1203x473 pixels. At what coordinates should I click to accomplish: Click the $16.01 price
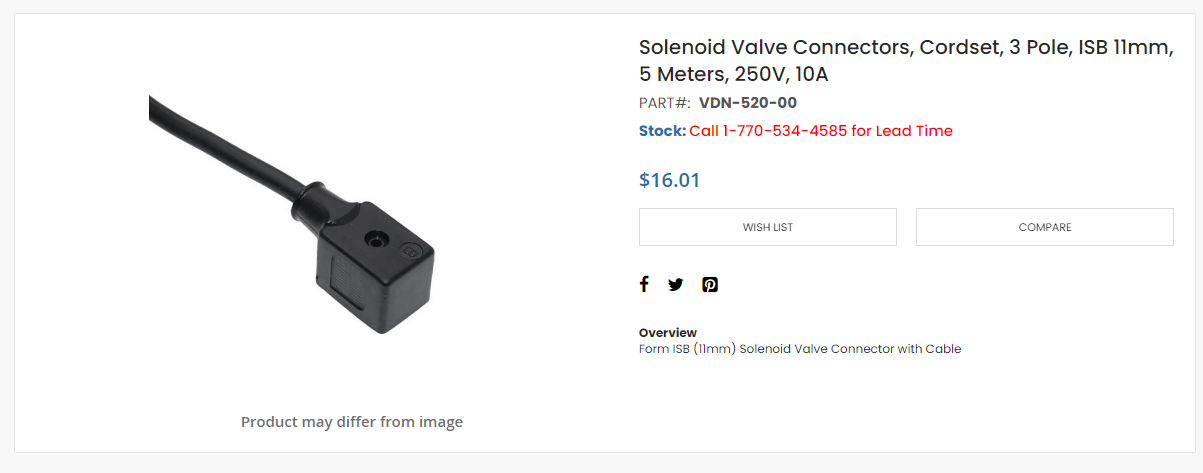tap(669, 180)
